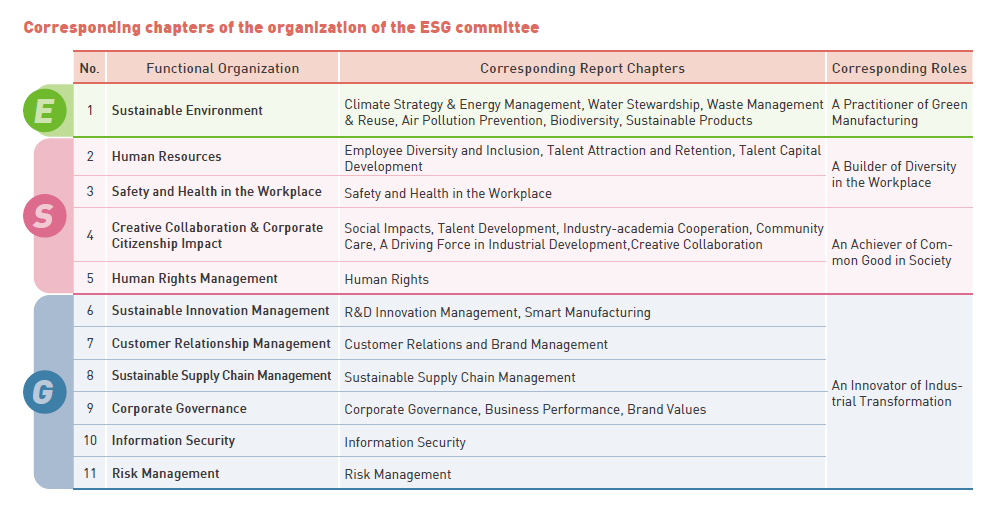Select the 'Information Security' organization label
This screenshot has height=514, width=1000.
point(173,441)
